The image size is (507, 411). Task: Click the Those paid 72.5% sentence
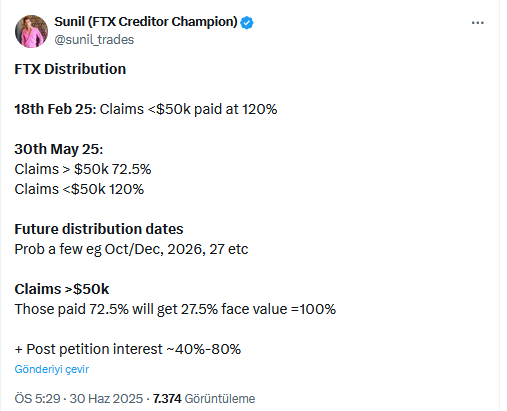(175, 309)
